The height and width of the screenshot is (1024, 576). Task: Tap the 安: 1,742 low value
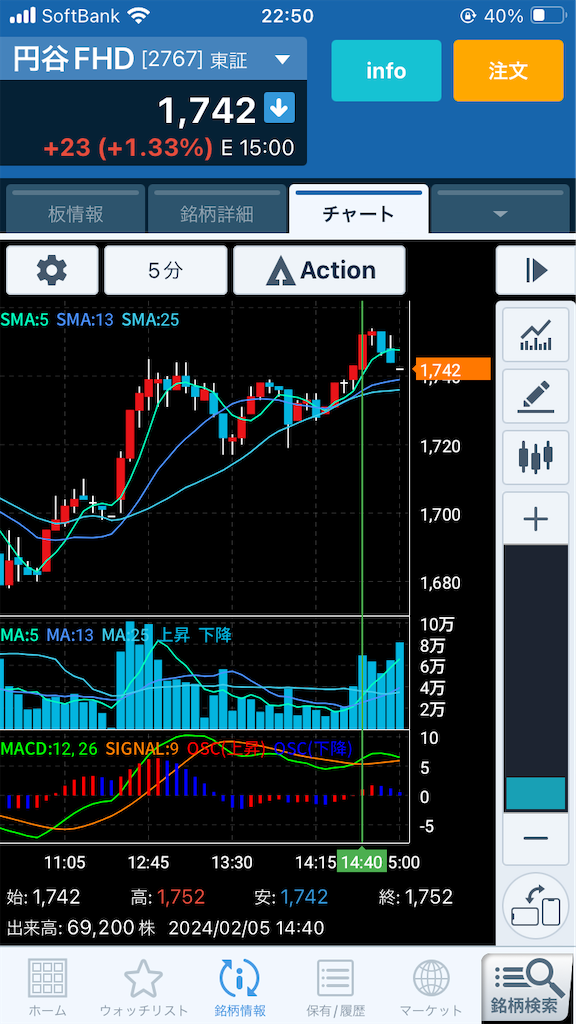[x=291, y=897]
